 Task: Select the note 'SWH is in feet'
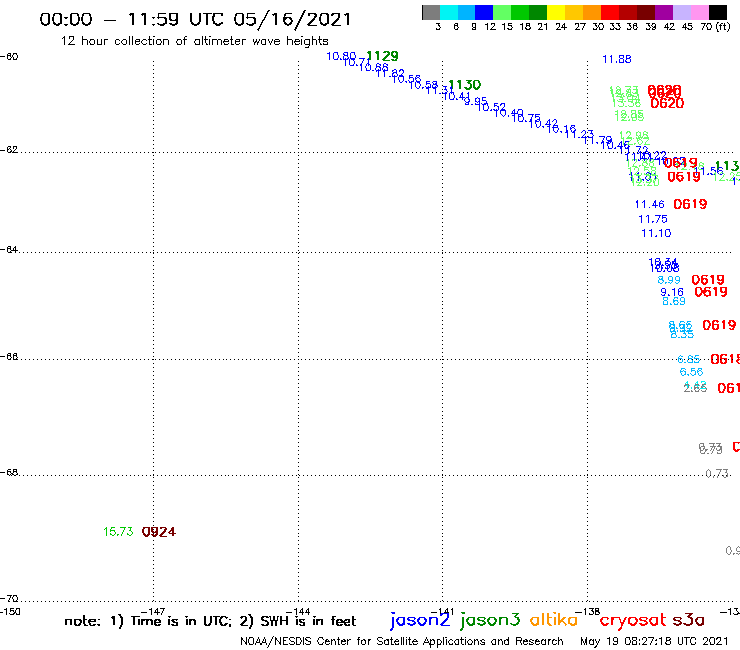pyautogui.click(x=308, y=621)
